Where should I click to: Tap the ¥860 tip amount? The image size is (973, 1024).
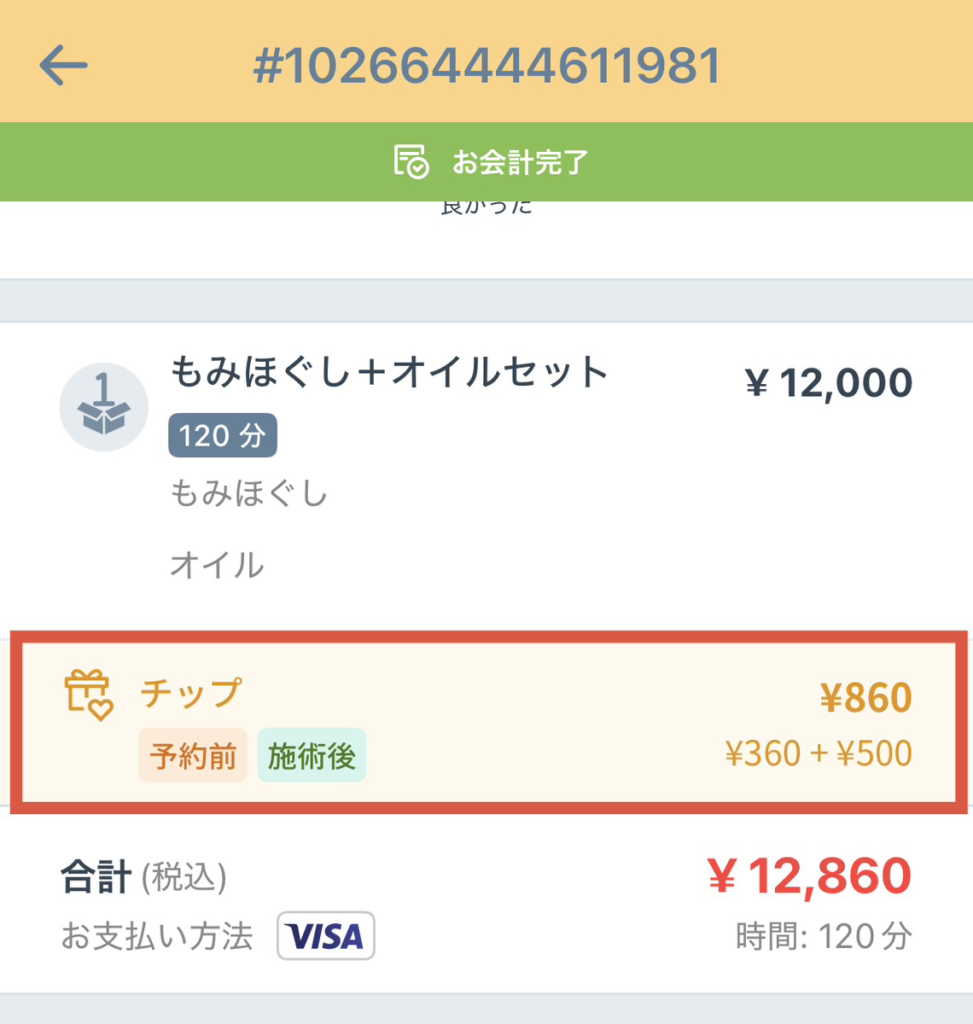pos(865,698)
